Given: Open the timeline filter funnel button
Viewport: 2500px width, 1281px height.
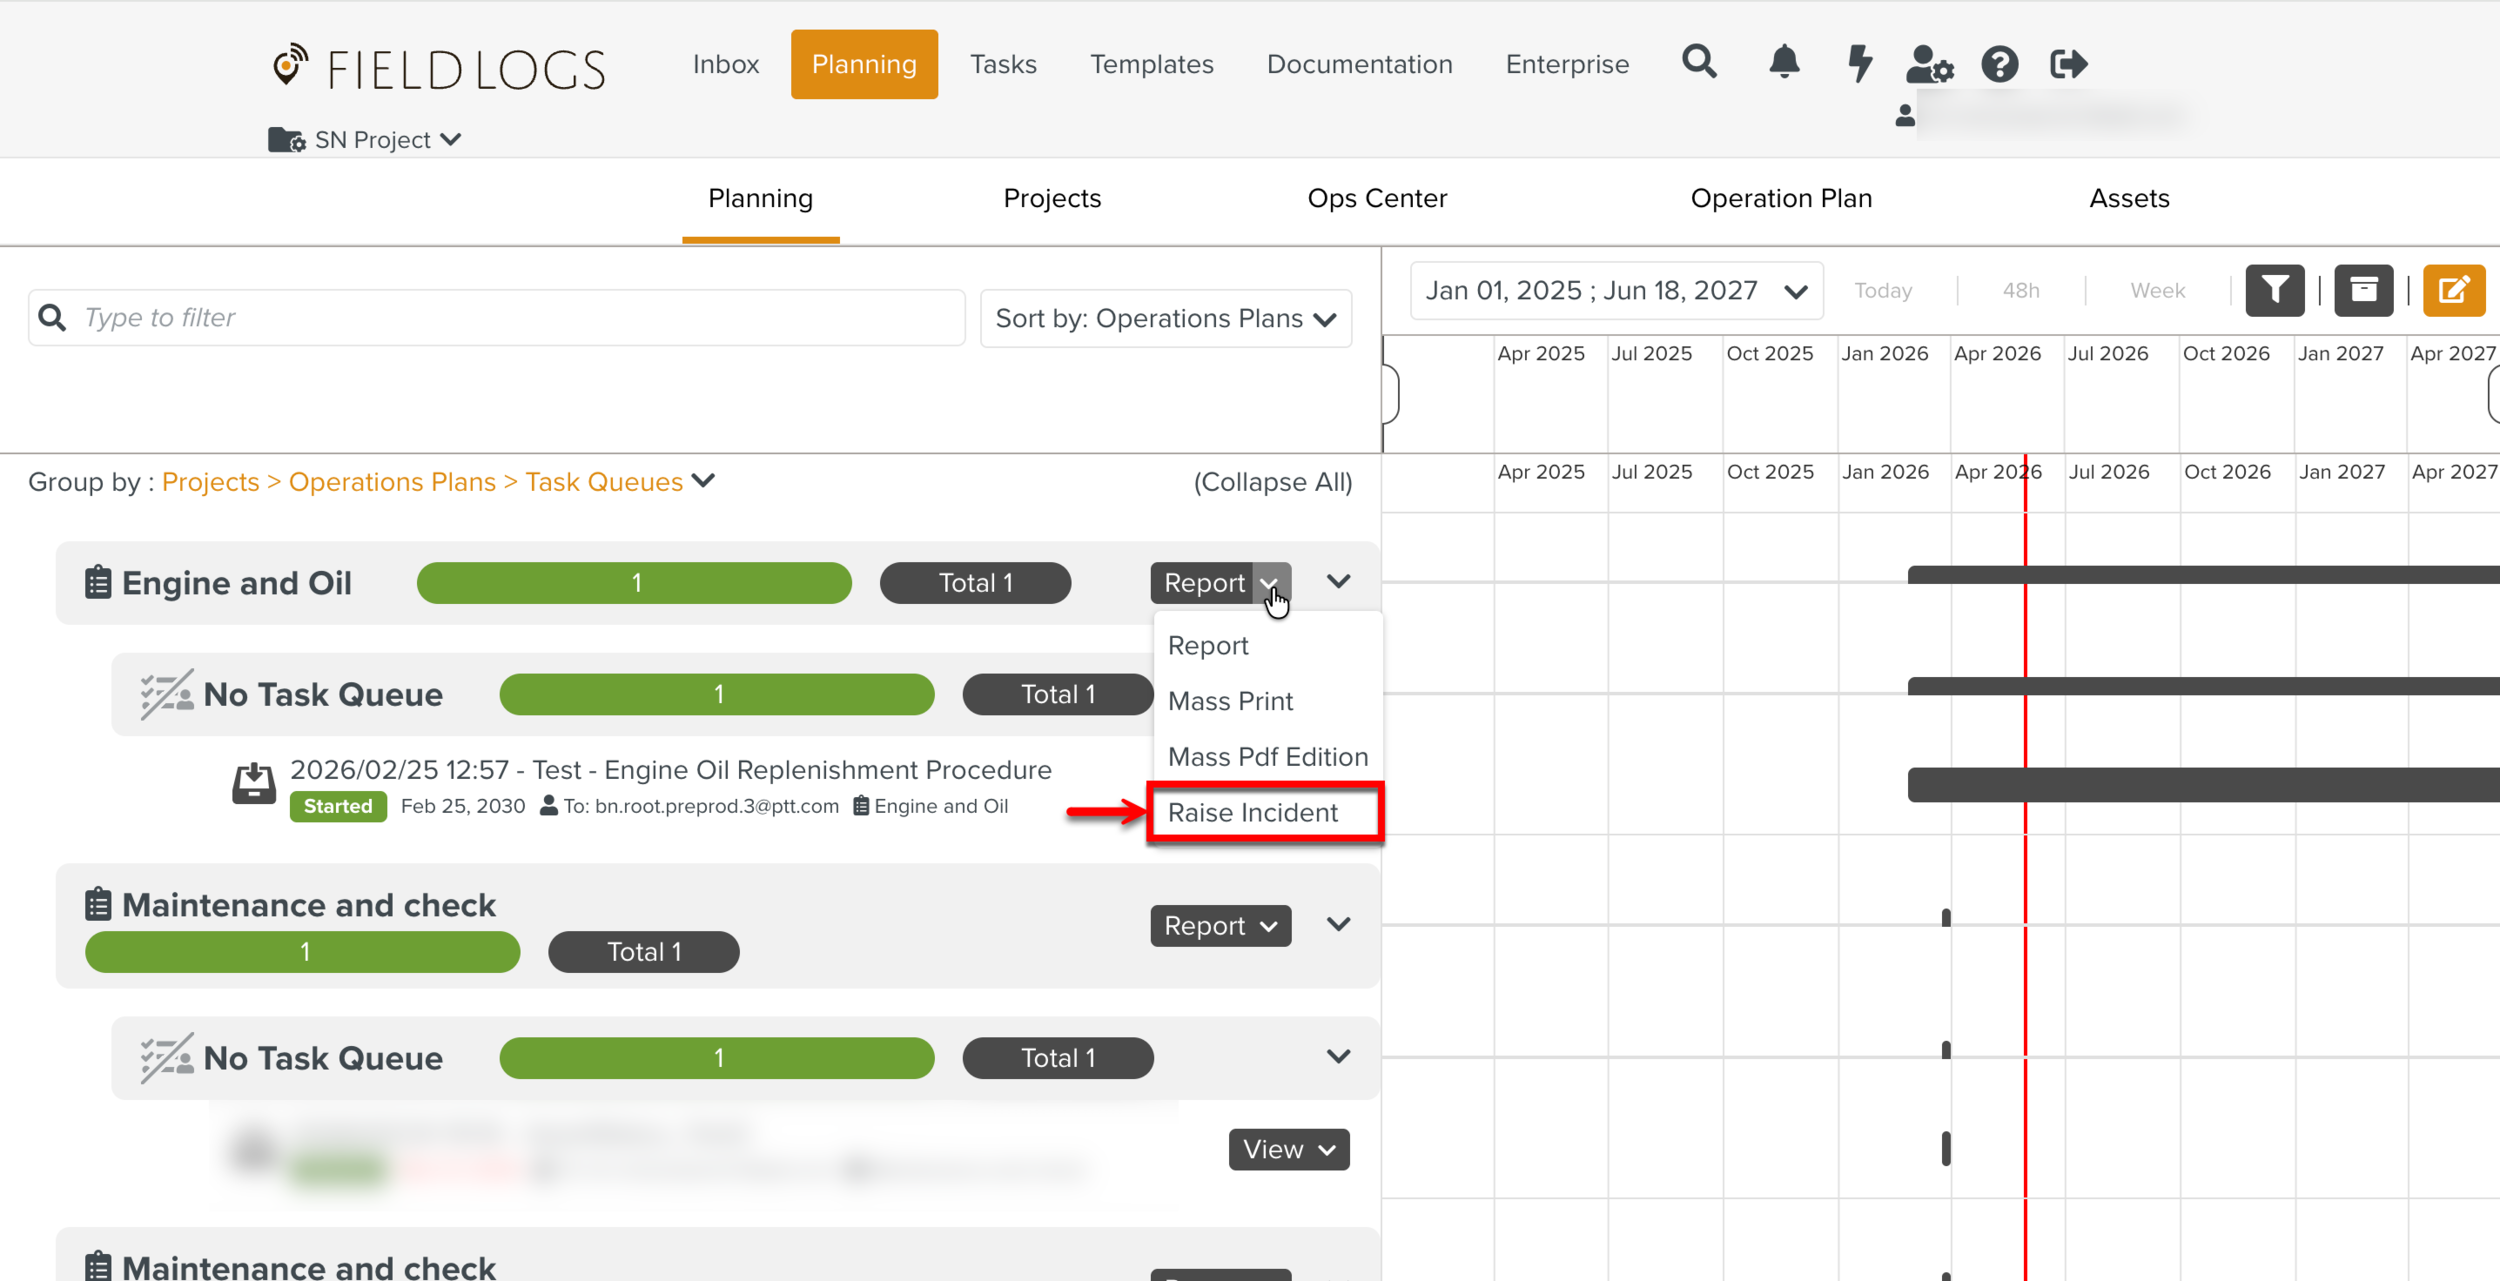Looking at the screenshot, I should pos(2275,290).
